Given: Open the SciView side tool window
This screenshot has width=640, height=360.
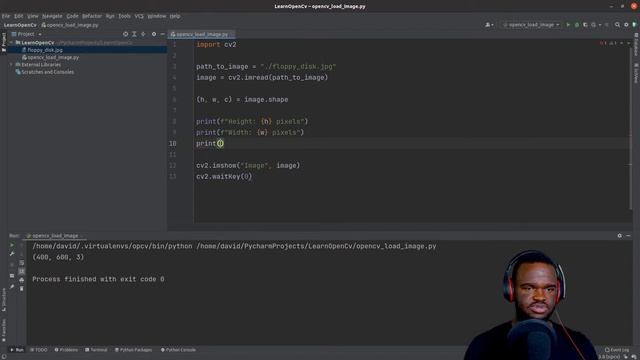Looking at the screenshot, I should coord(636,73).
